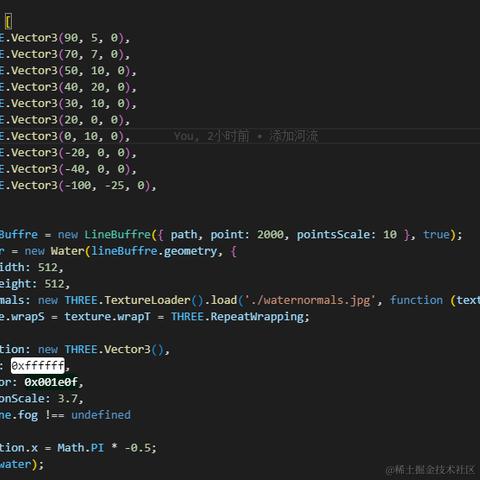
Task: Place cursor on Vector3(90, 5, 0) line
Action: coord(65,38)
